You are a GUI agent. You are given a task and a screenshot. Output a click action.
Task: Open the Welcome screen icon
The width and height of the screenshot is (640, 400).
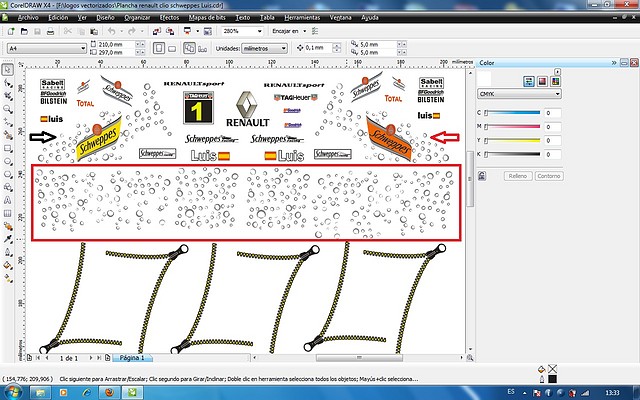coord(208,31)
